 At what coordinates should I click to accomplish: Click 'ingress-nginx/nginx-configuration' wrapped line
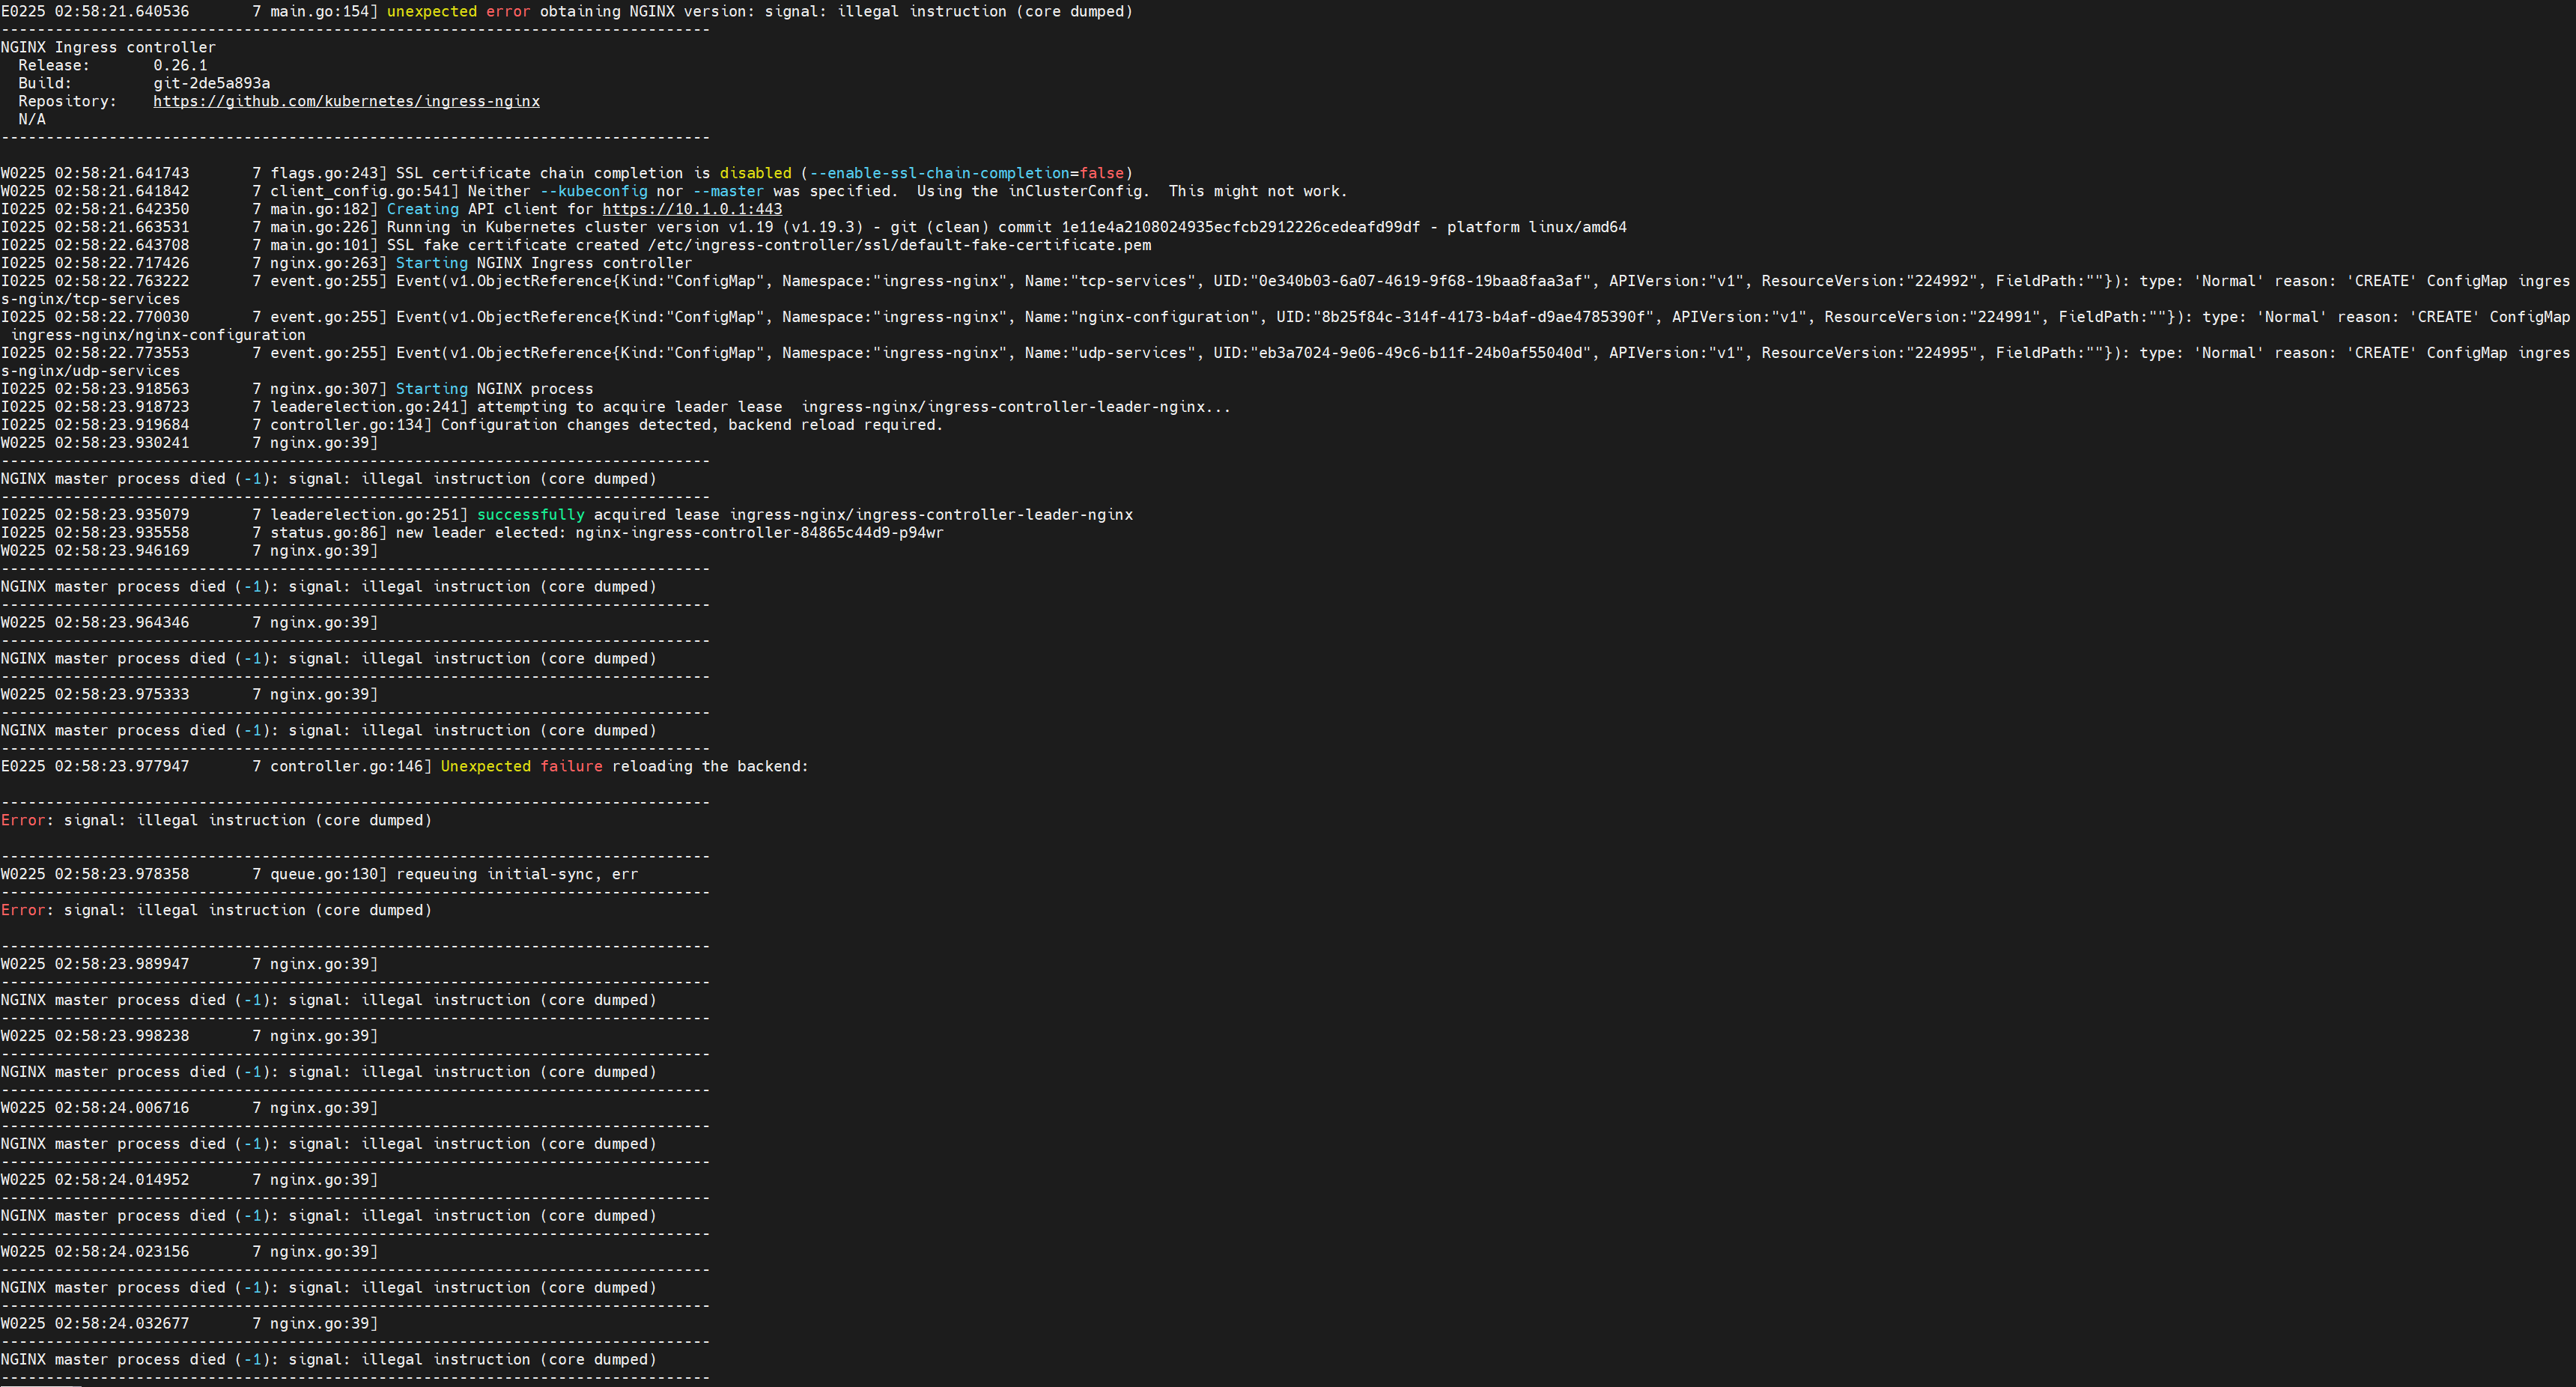tap(157, 335)
